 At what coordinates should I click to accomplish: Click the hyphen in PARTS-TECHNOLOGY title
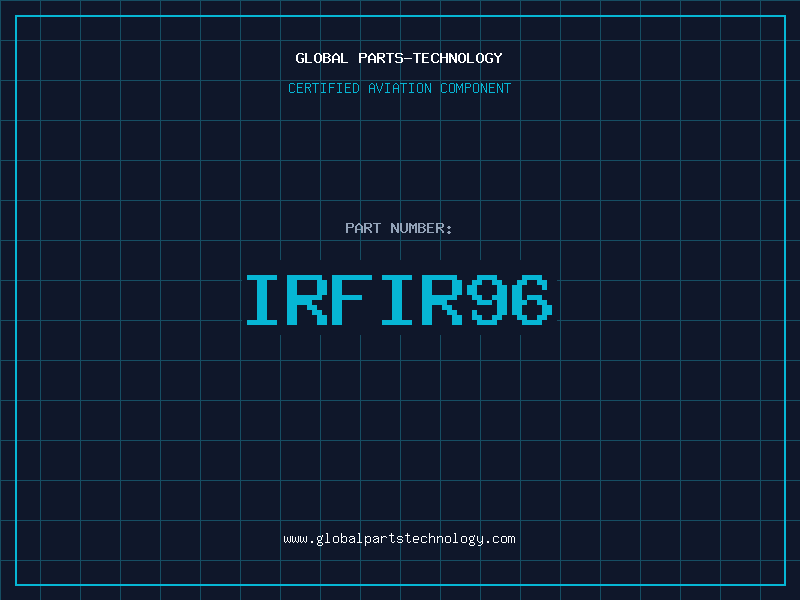[x=408, y=58]
